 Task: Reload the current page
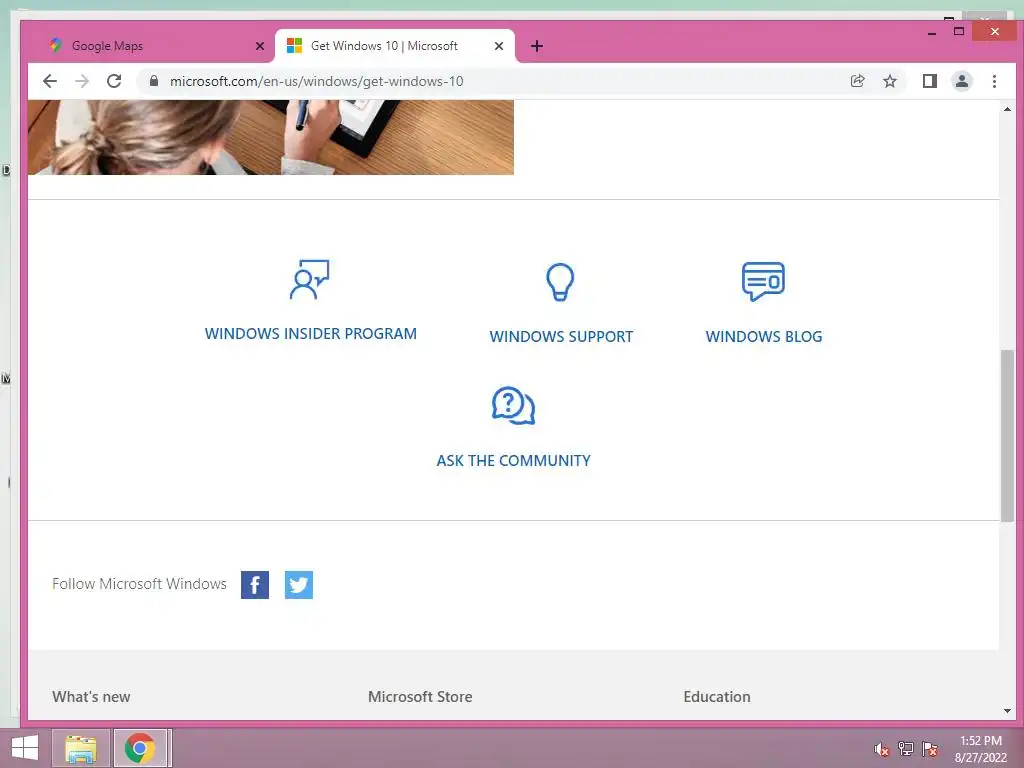click(x=114, y=81)
